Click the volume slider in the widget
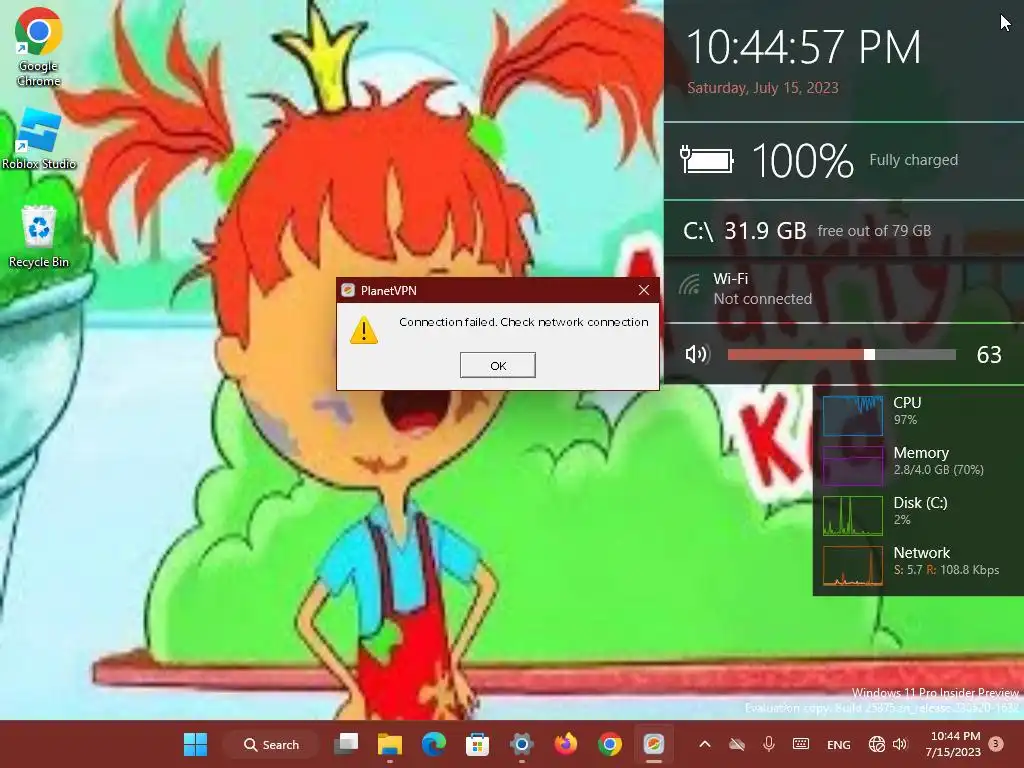The height and width of the screenshot is (768, 1024). (x=841, y=355)
